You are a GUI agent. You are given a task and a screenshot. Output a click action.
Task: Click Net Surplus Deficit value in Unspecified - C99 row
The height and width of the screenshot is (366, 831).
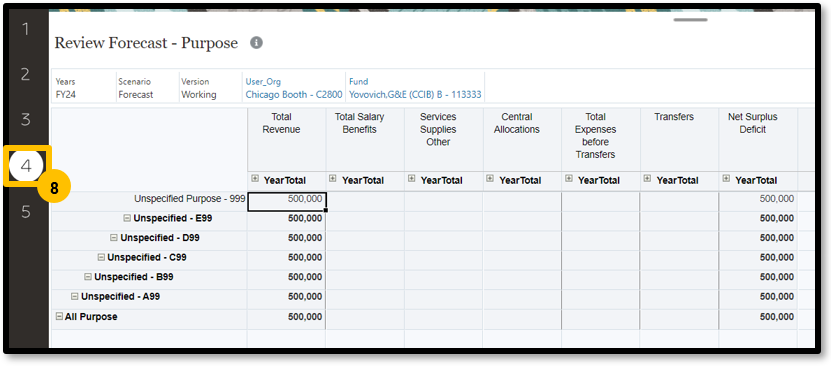tap(777, 257)
